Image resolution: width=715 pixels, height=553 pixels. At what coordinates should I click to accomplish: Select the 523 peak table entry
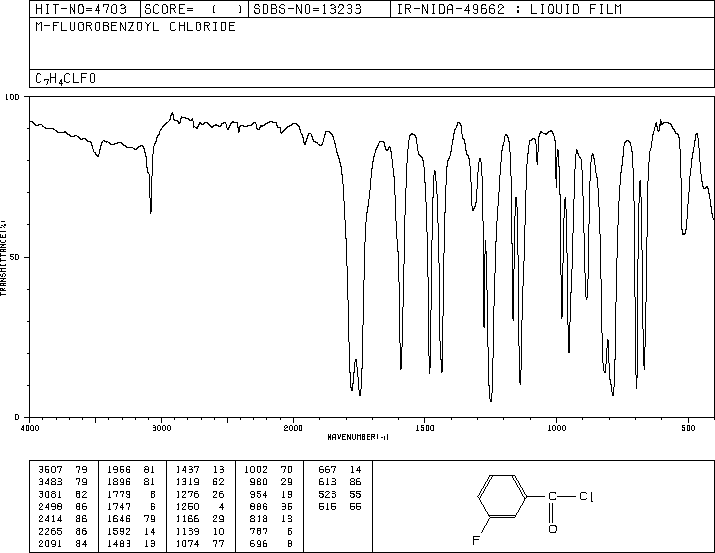(x=340, y=494)
